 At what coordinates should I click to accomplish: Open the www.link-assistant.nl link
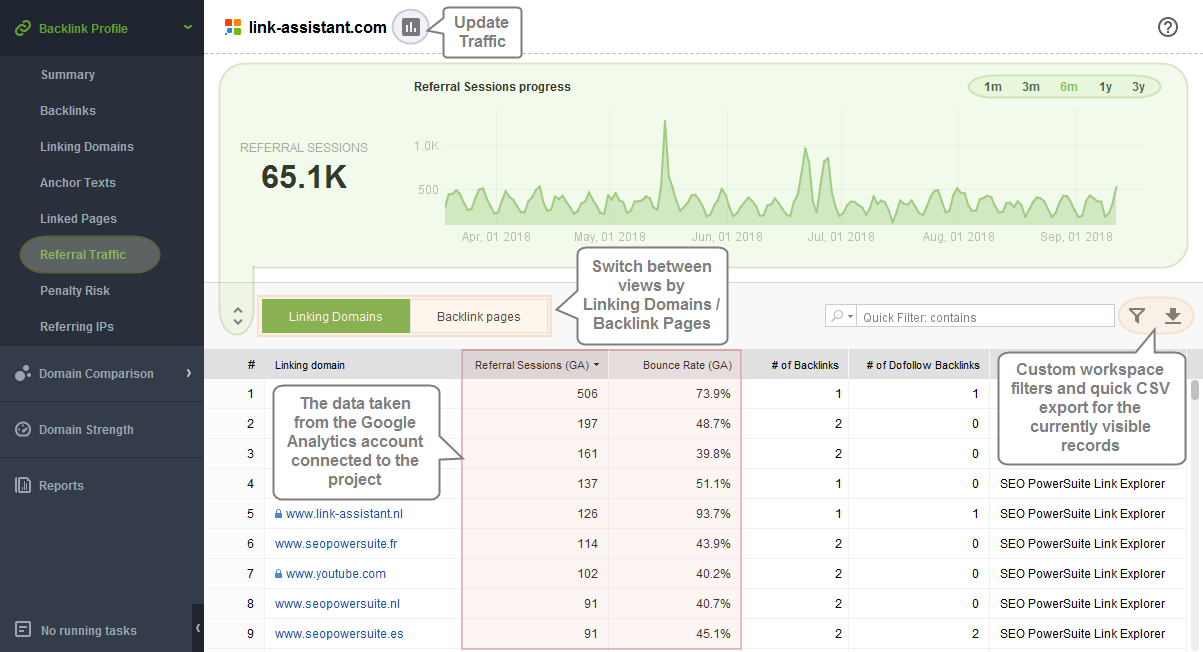(344, 514)
